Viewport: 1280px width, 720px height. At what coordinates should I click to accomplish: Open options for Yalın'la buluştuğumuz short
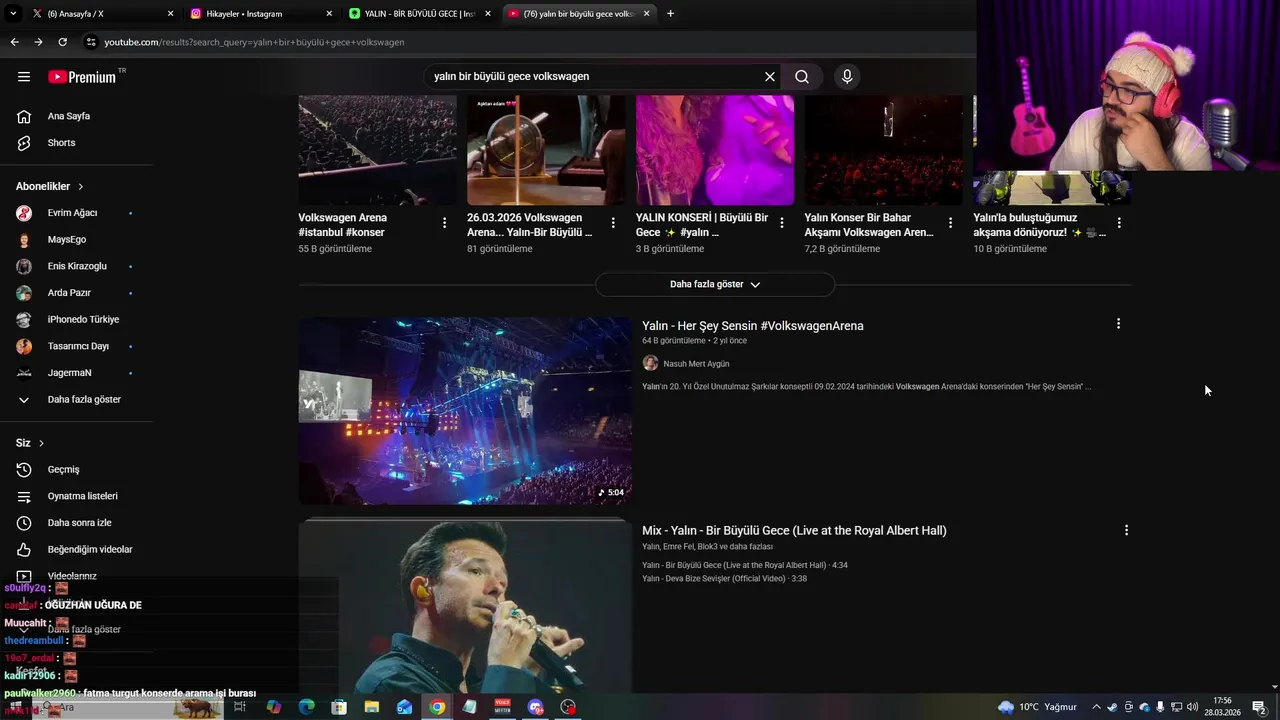(1119, 223)
